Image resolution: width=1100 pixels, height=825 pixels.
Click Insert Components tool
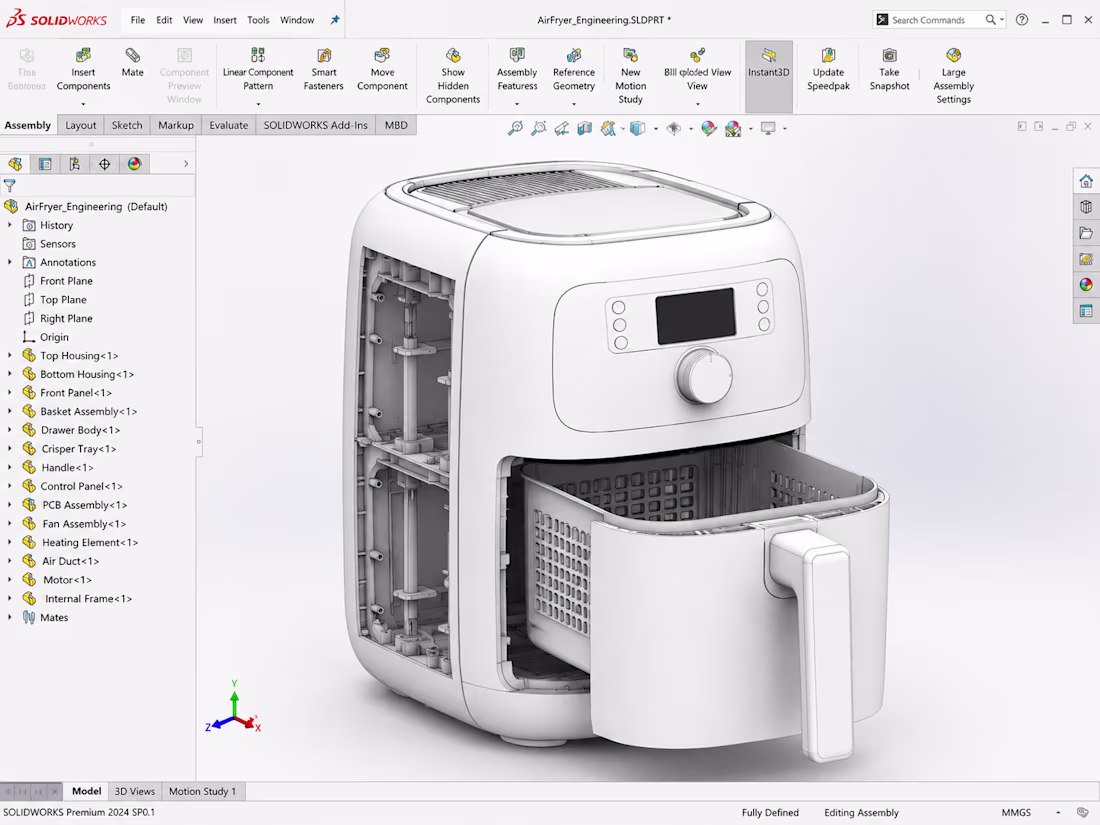pos(83,69)
